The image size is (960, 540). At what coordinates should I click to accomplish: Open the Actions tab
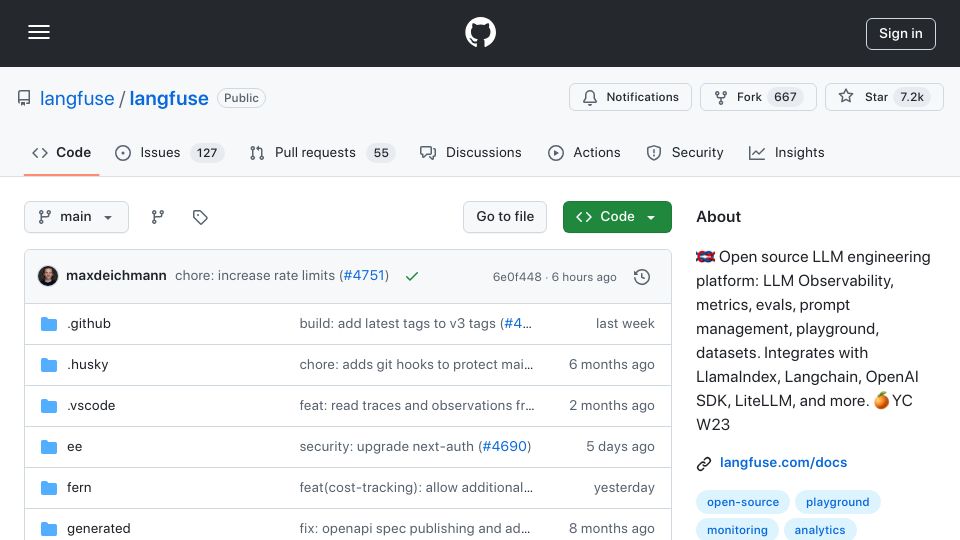[x=584, y=152]
